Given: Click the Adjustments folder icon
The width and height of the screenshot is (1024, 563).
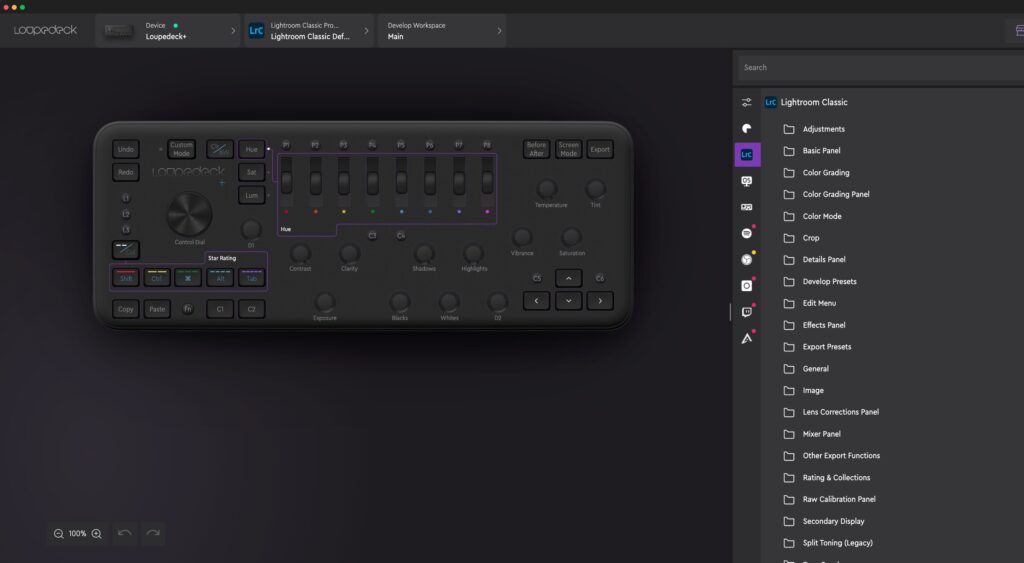Looking at the screenshot, I should [789, 129].
